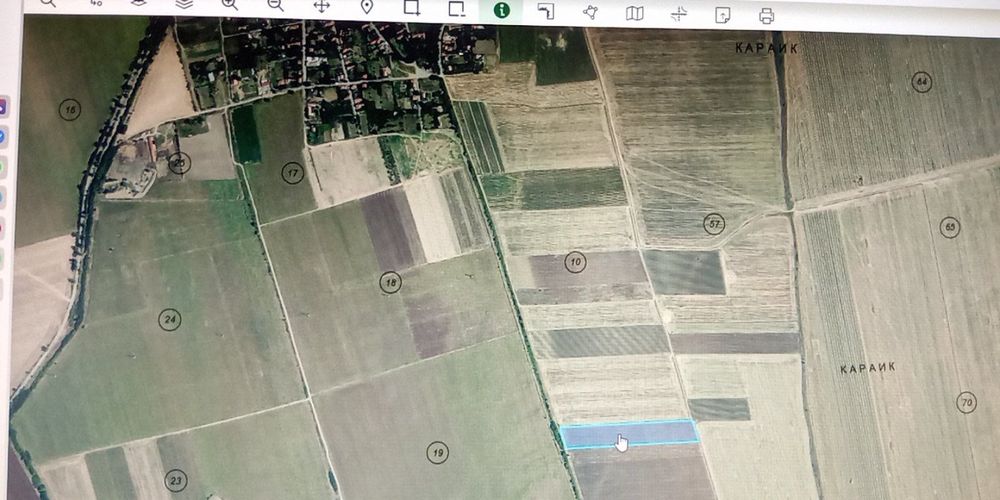Select block label 57 on map
Viewport: 1000px width, 500px height.
point(714,224)
